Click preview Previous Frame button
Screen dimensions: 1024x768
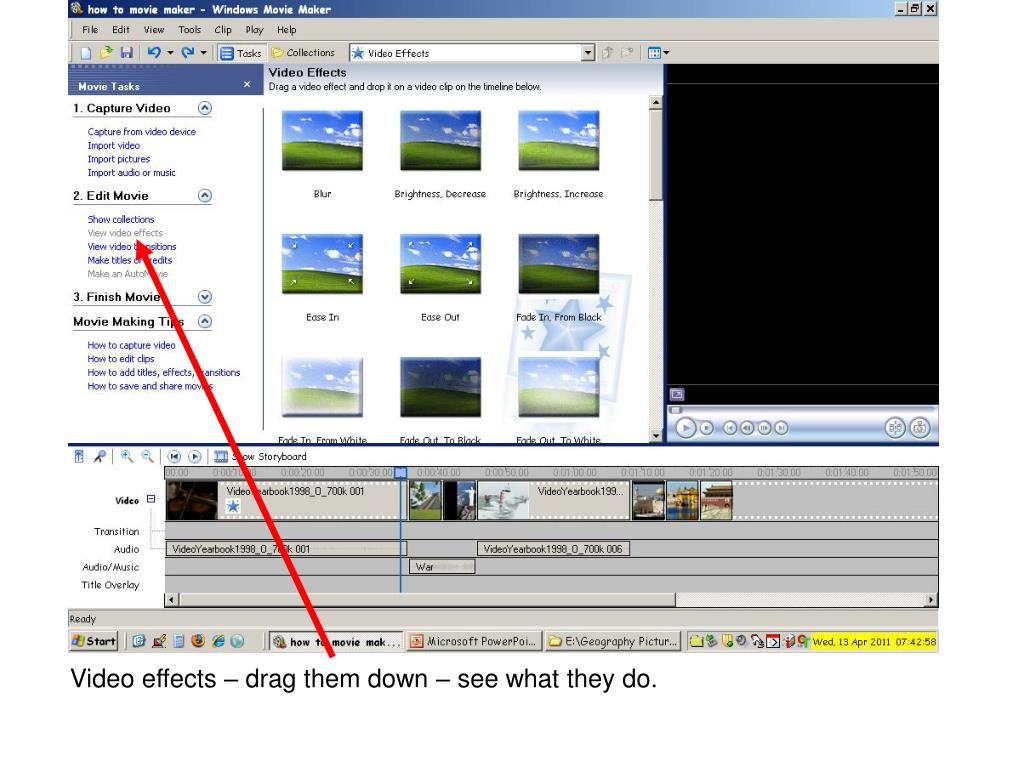pos(747,428)
